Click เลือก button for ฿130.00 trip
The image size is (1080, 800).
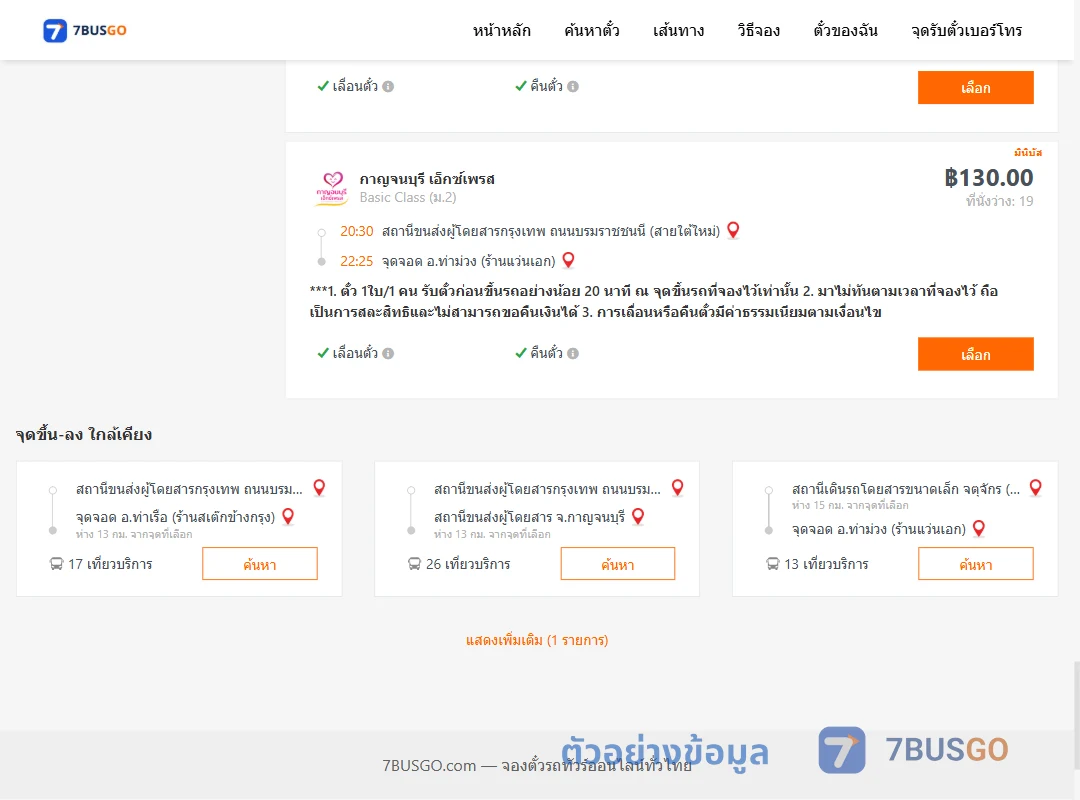(975, 354)
